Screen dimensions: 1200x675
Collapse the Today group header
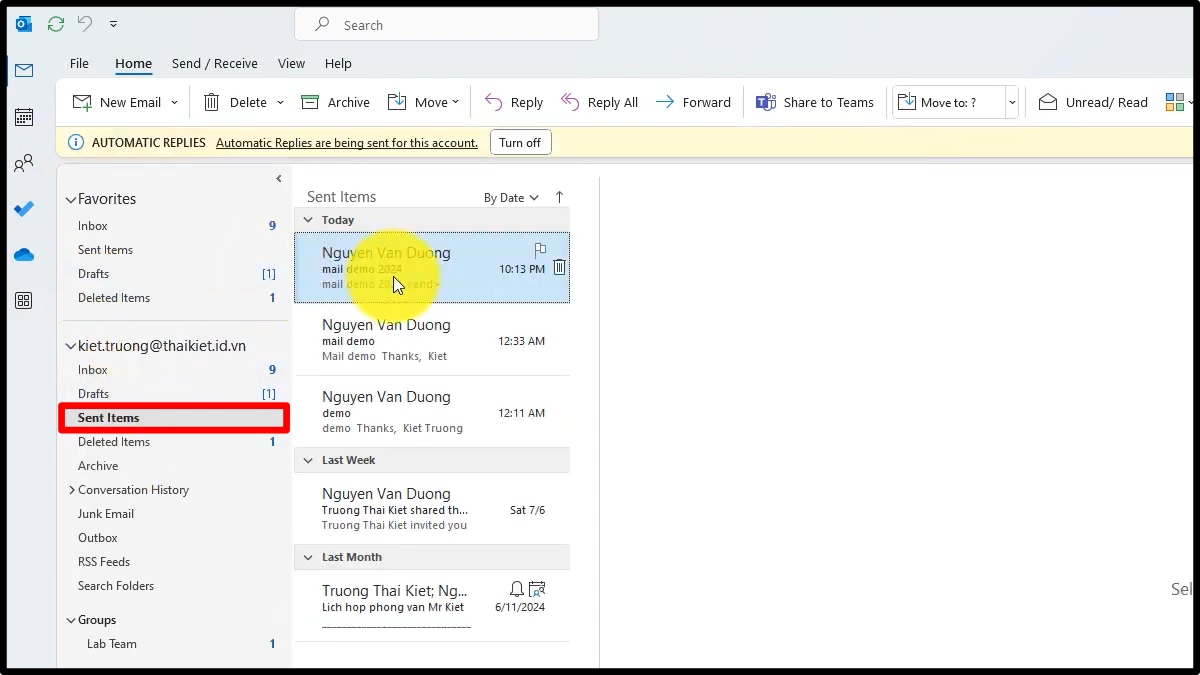(309, 220)
